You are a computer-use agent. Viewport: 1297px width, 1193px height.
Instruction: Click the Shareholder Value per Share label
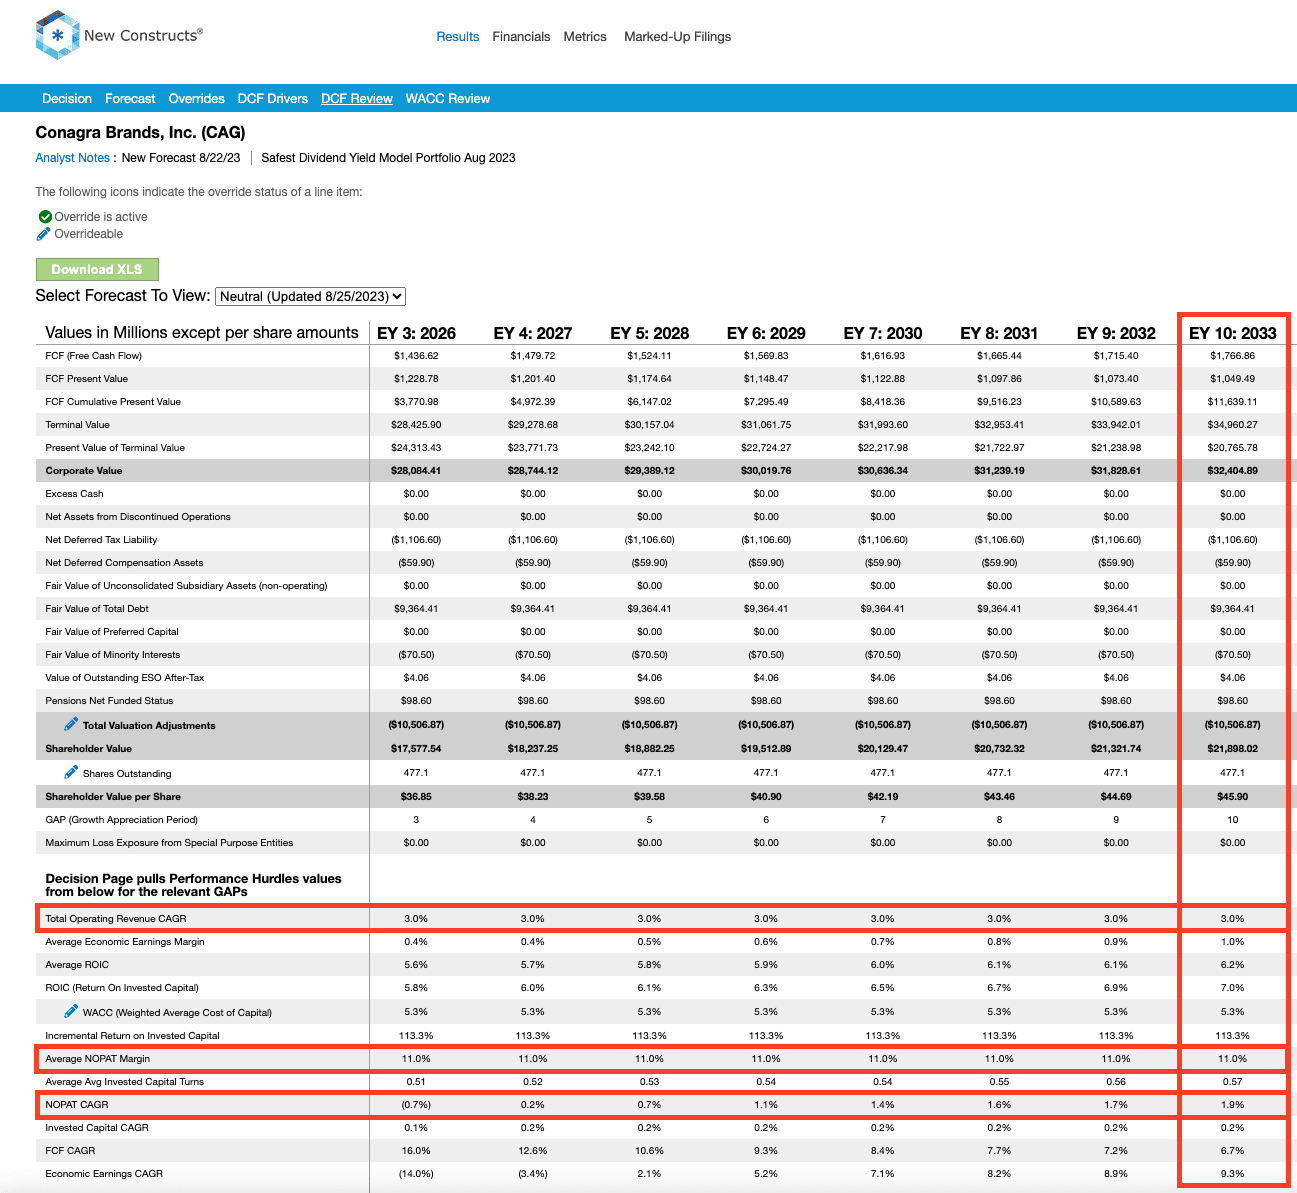[x=113, y=796]
